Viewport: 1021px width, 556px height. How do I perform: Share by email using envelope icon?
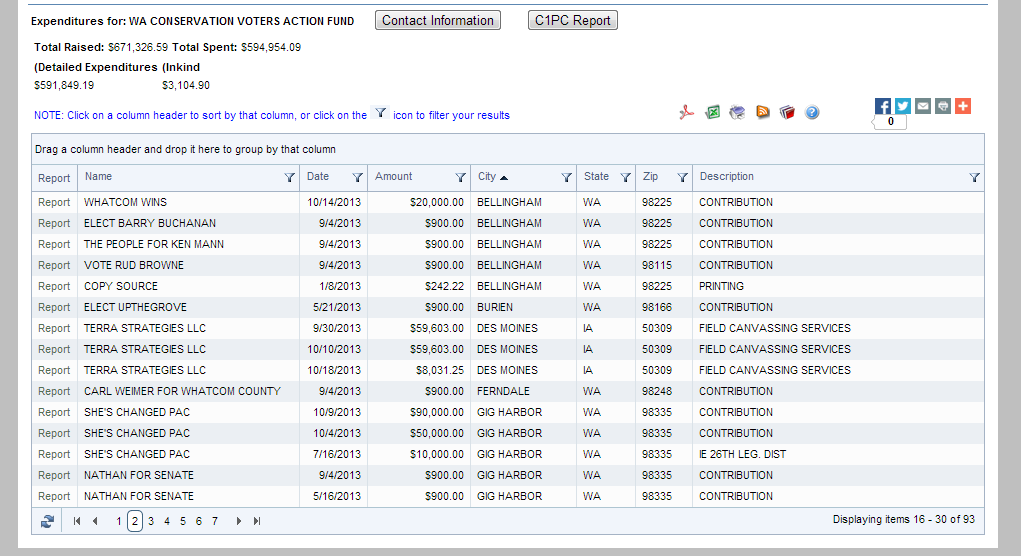click(923, 106)
